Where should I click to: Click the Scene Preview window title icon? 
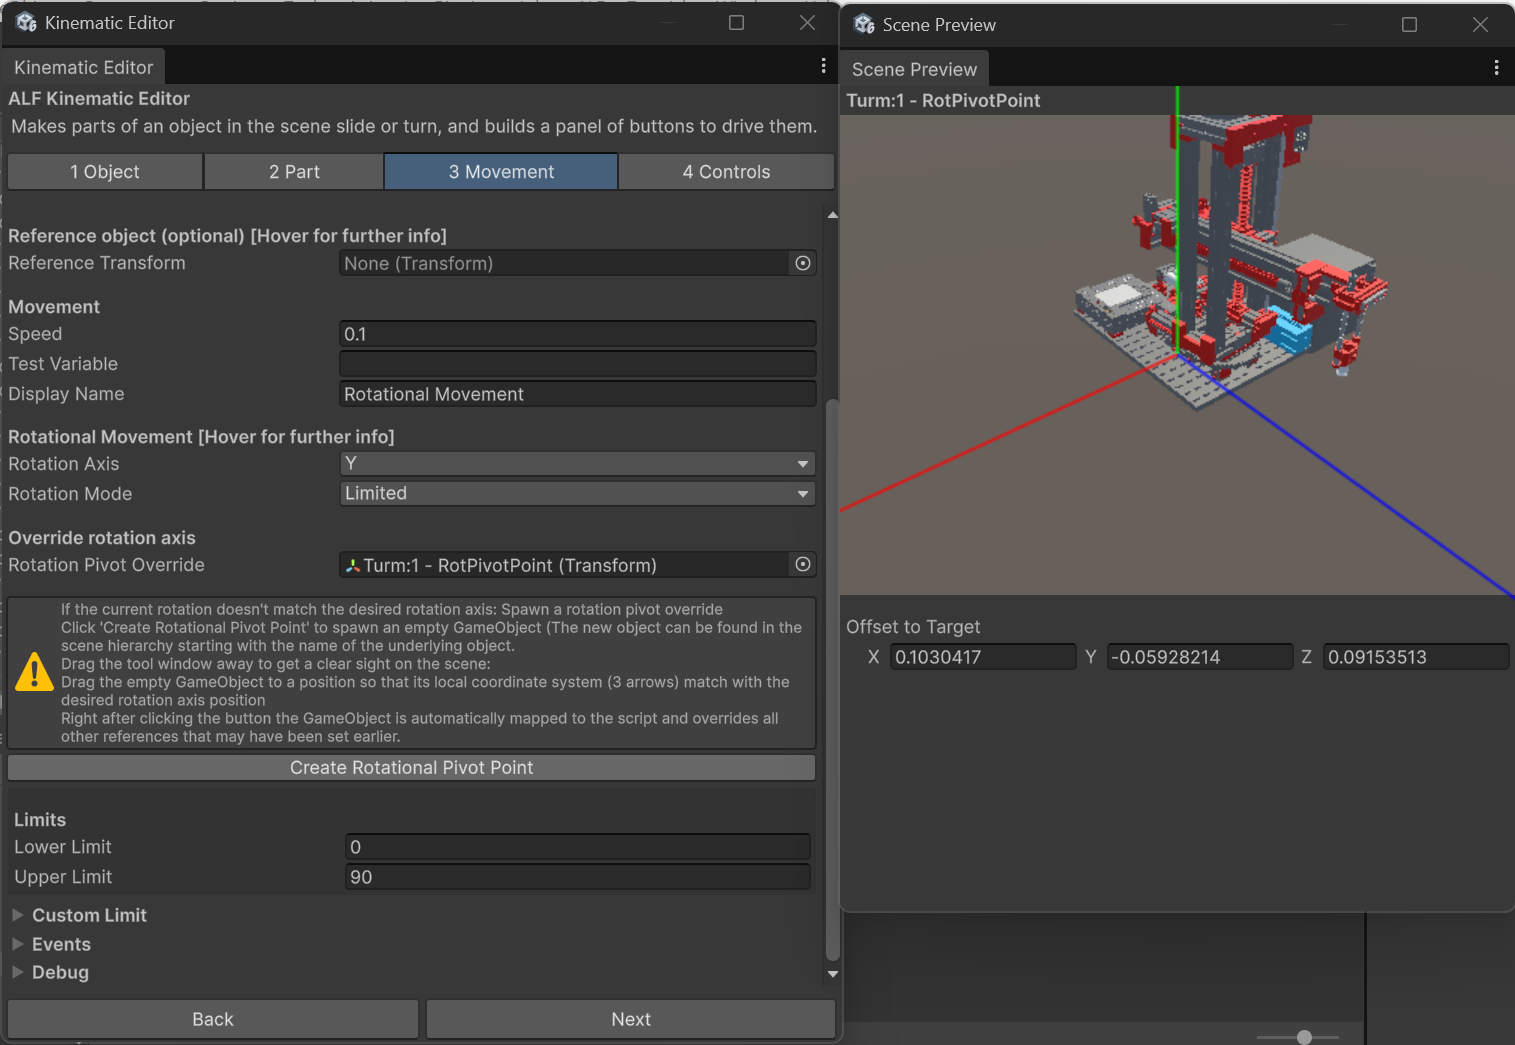point(864,24)
